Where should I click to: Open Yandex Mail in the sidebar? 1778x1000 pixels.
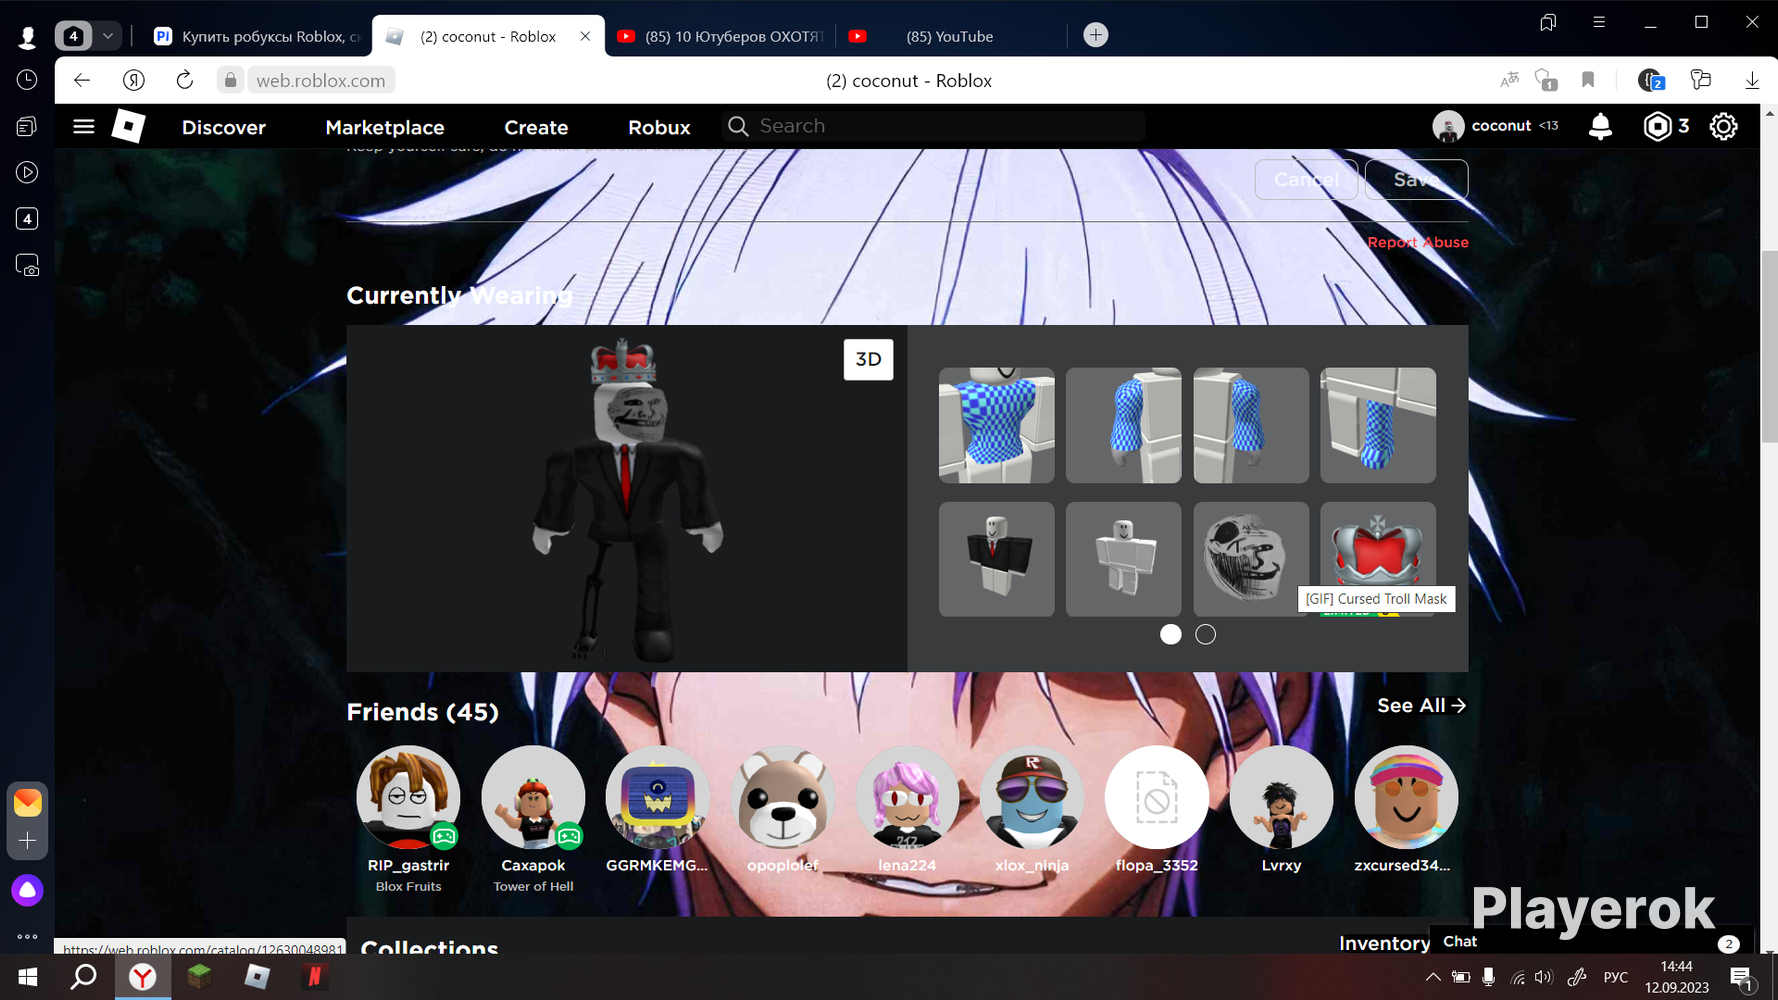click(x=27, y=802)
